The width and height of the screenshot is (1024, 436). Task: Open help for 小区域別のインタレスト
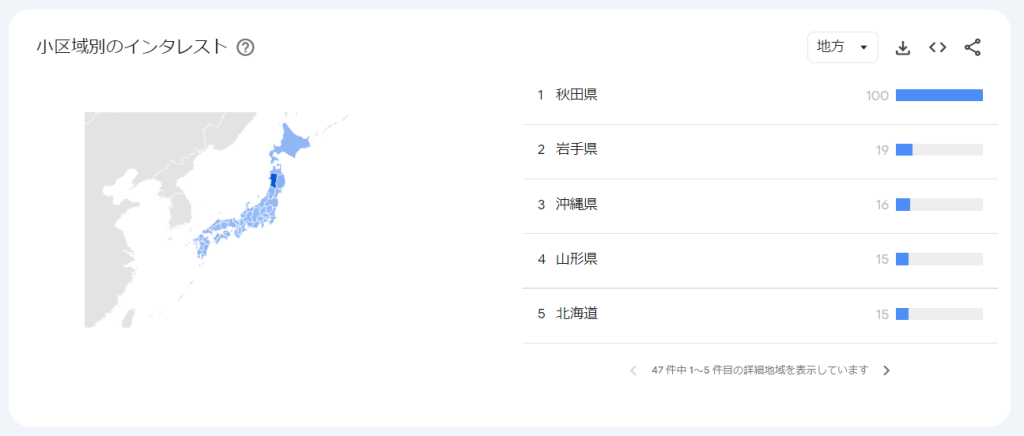pos(245,47)
